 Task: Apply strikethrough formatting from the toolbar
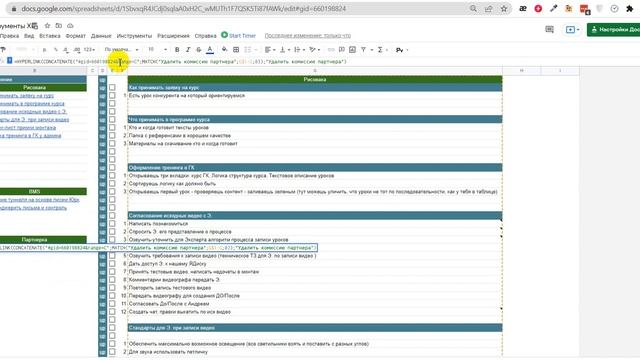198,49
